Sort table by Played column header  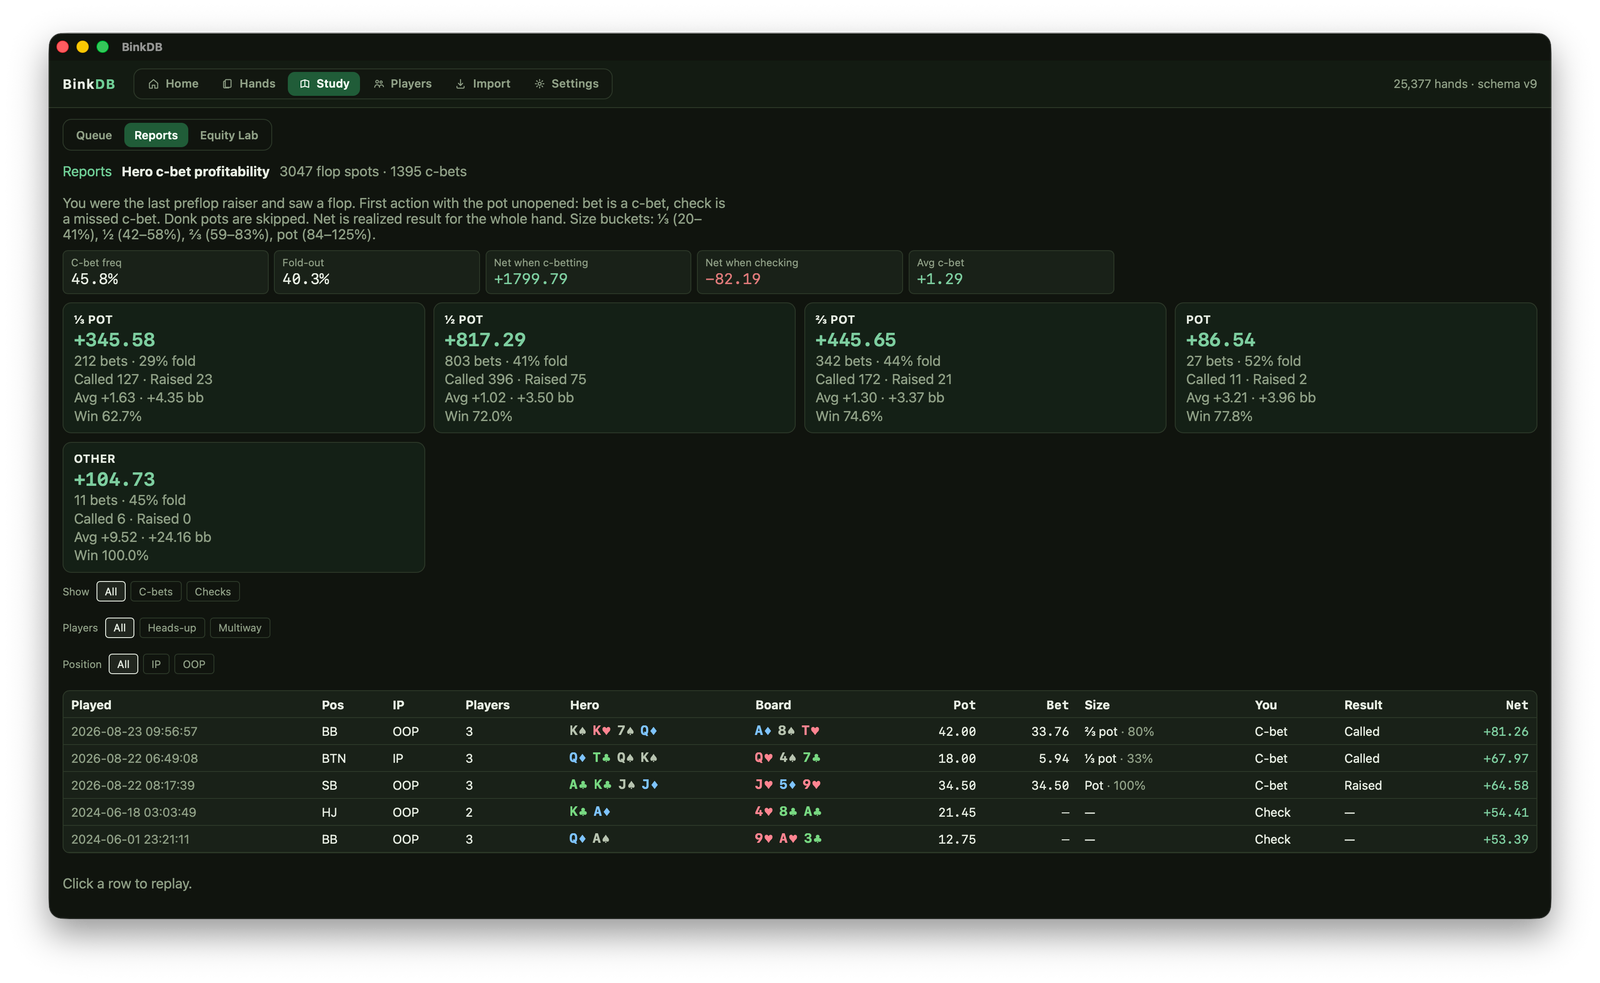pos(91,705)
